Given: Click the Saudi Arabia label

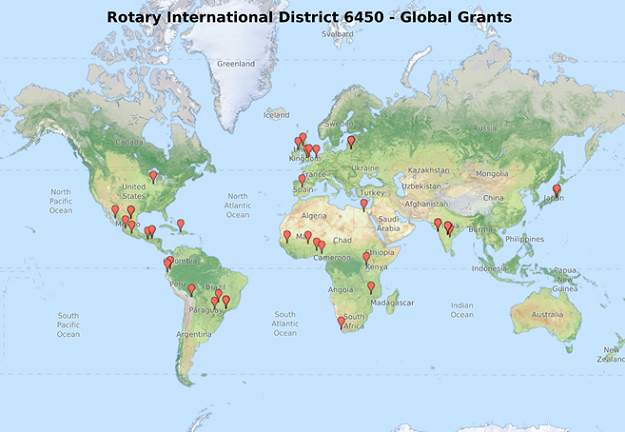Looking at the screenshot, I should pyautogui.click(x=388, y=224).
